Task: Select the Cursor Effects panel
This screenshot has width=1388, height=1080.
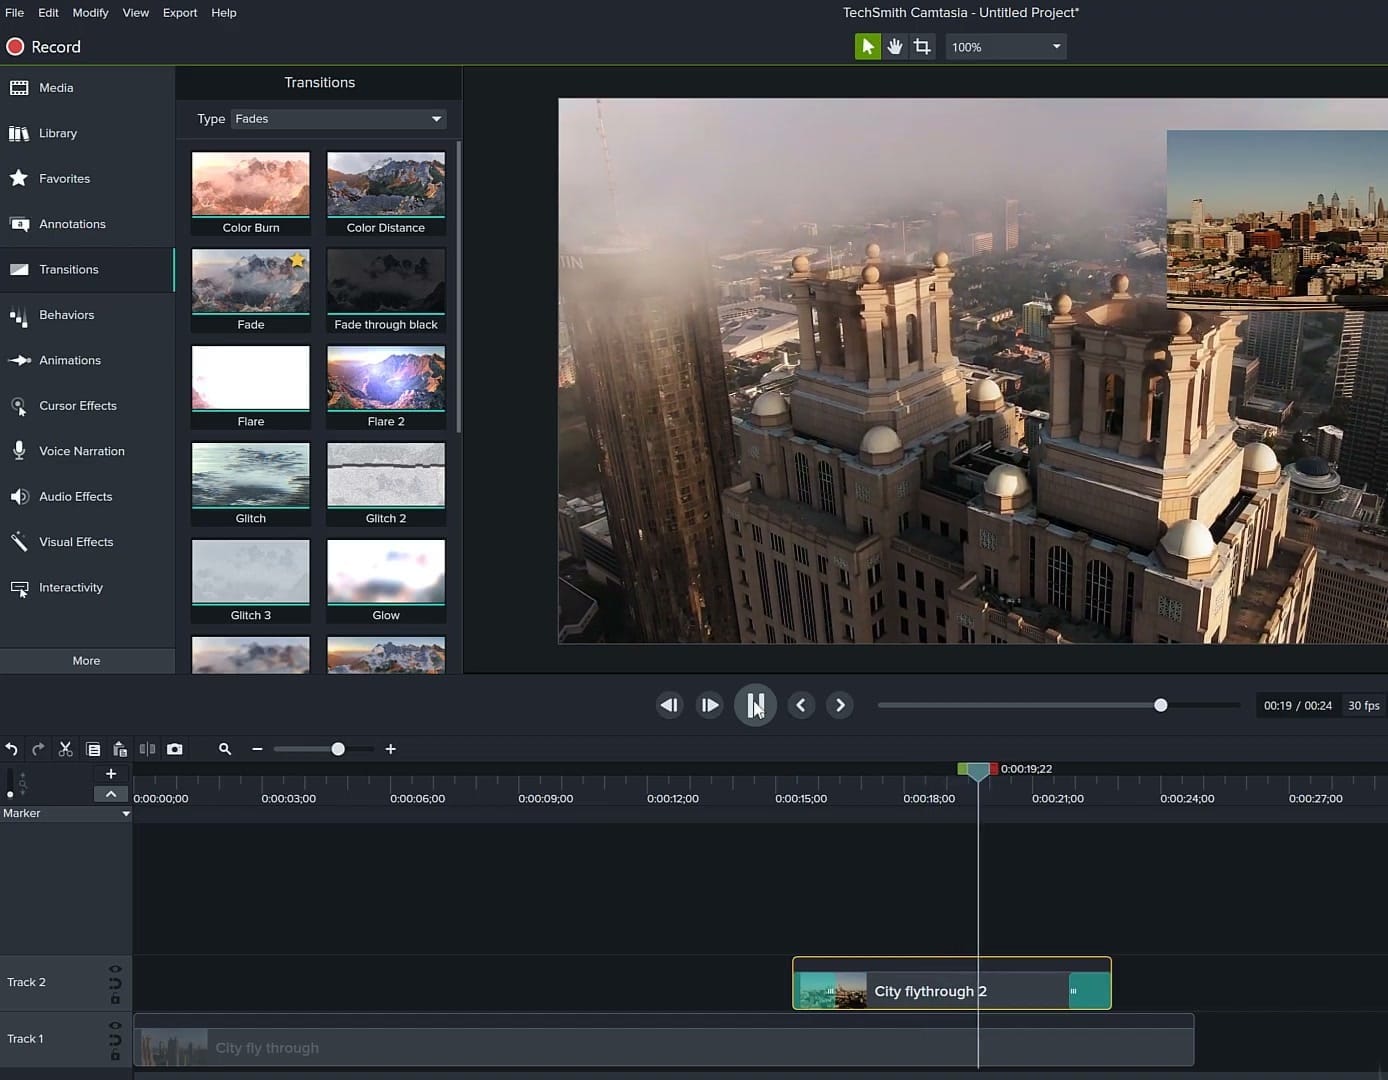Action: point(78,405)
